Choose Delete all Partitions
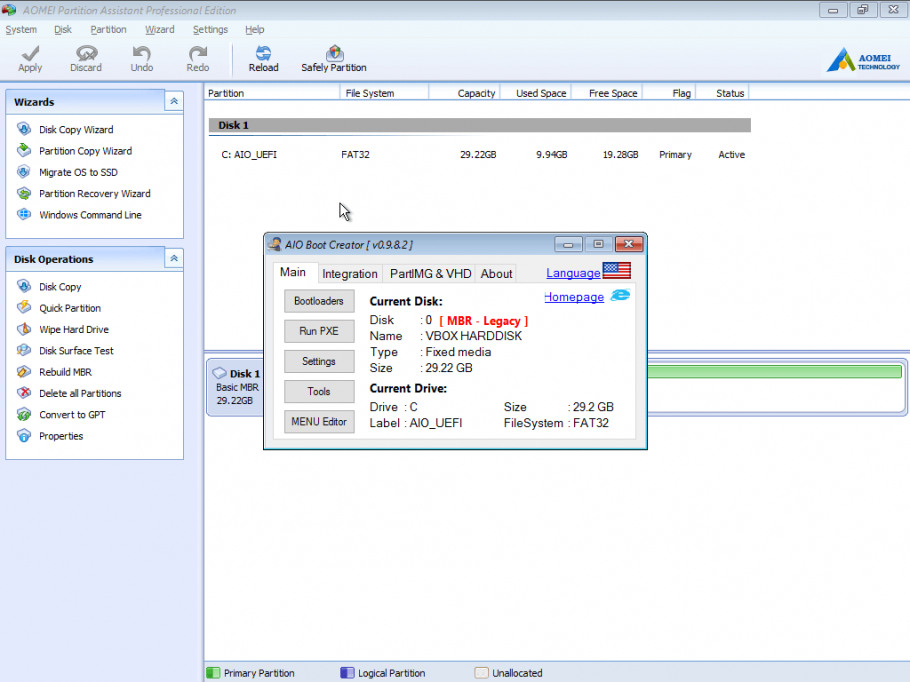The height and width of the screenshot is (682, 910). pos(80,393)
